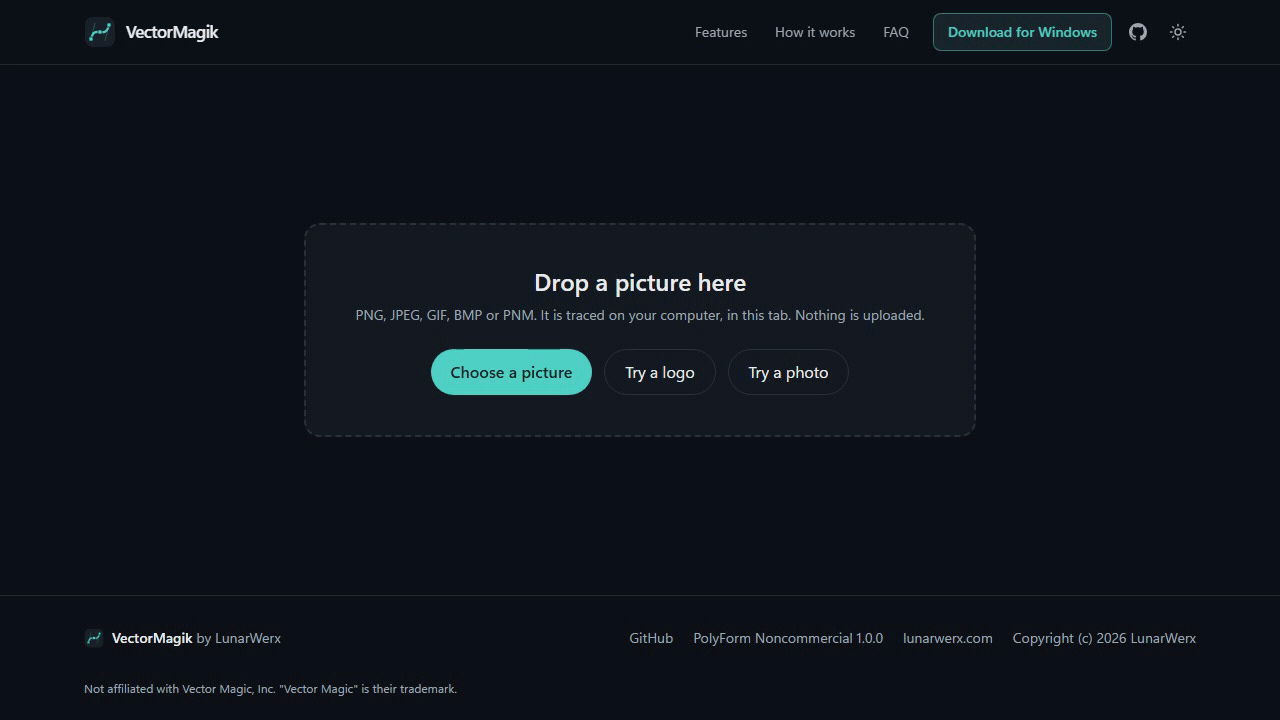Select the Try a logo sample
The width and height of the screenshot is (1280, 720).
[660, 372]
